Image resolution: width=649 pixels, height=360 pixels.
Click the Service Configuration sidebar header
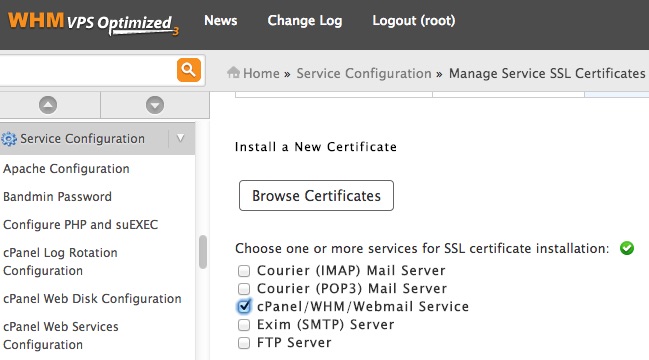click(97, 139)
